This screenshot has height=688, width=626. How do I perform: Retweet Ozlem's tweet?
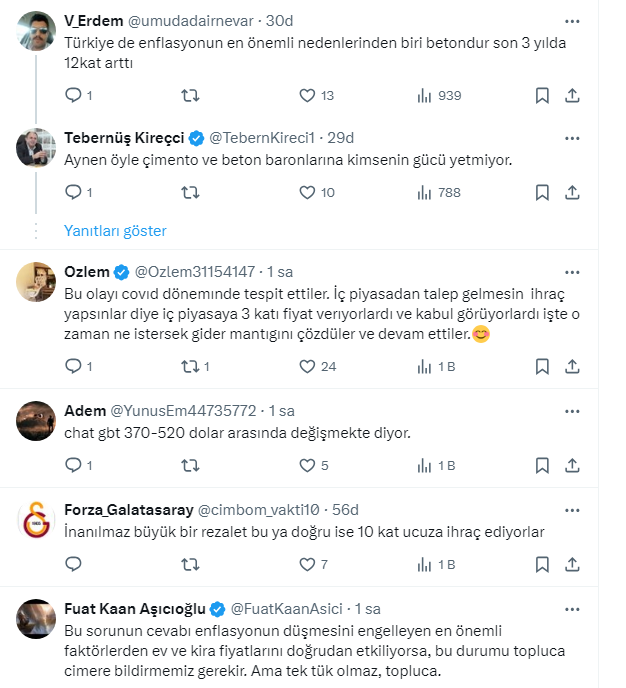point(190,367)
